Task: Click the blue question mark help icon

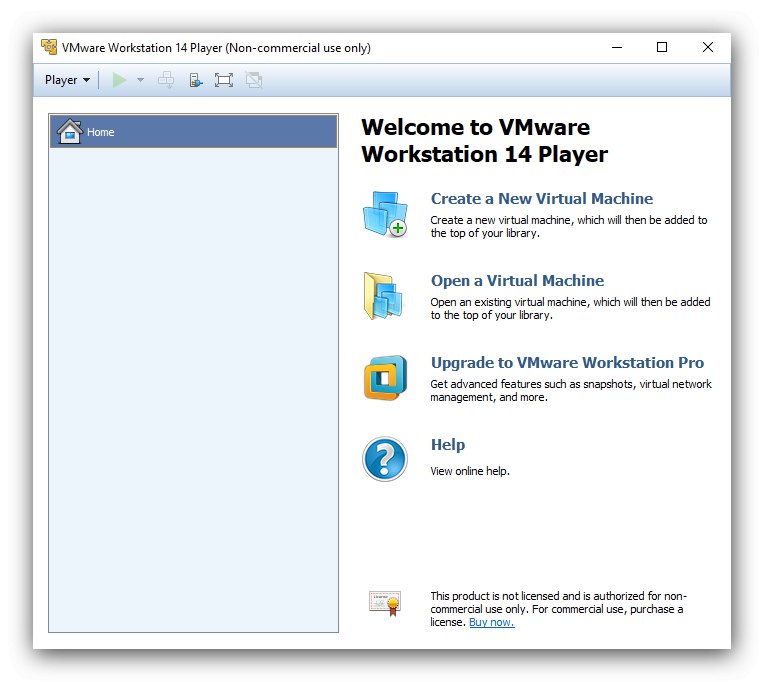Action: click(384, 459)
